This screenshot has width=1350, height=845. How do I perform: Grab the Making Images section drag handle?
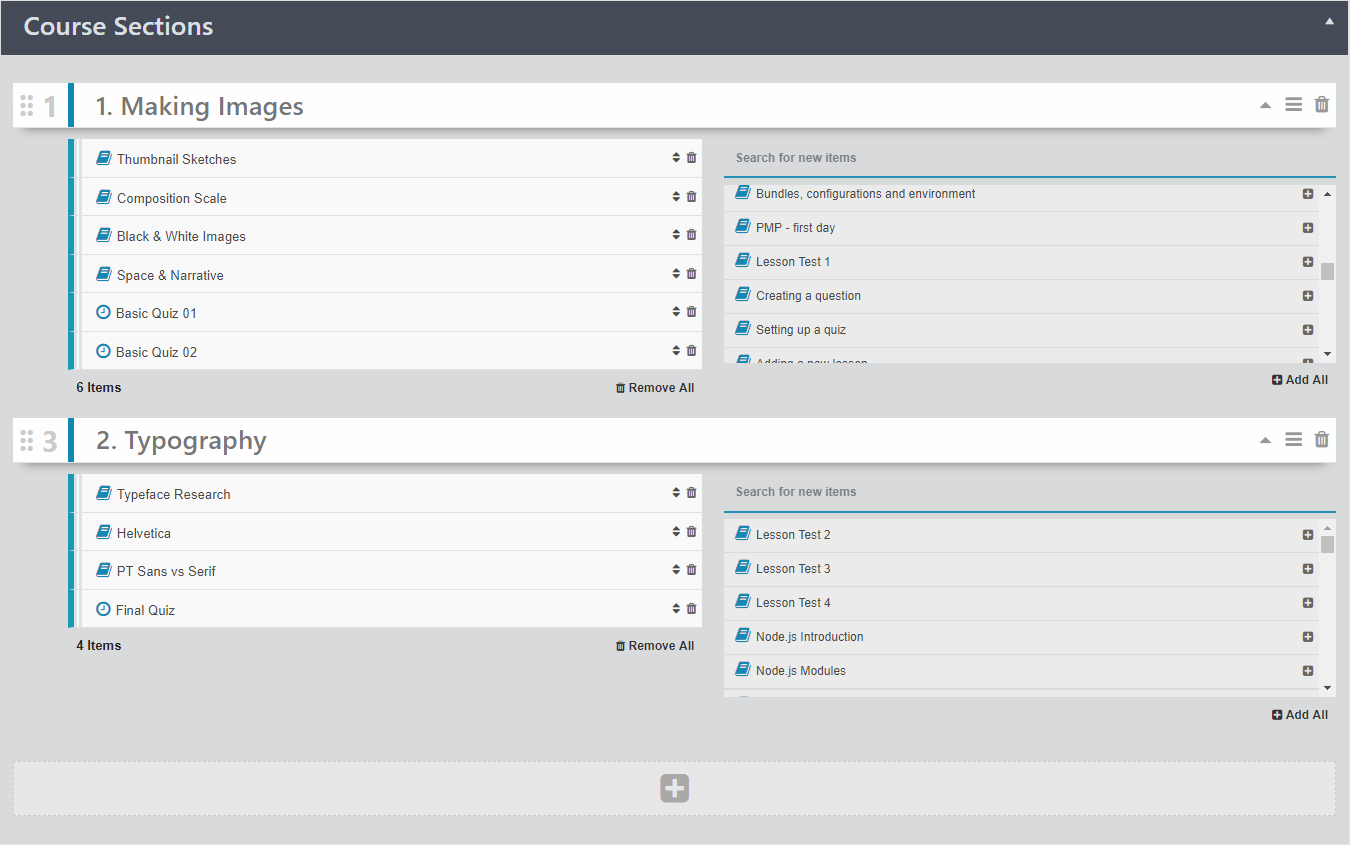(x=27, y=105)
